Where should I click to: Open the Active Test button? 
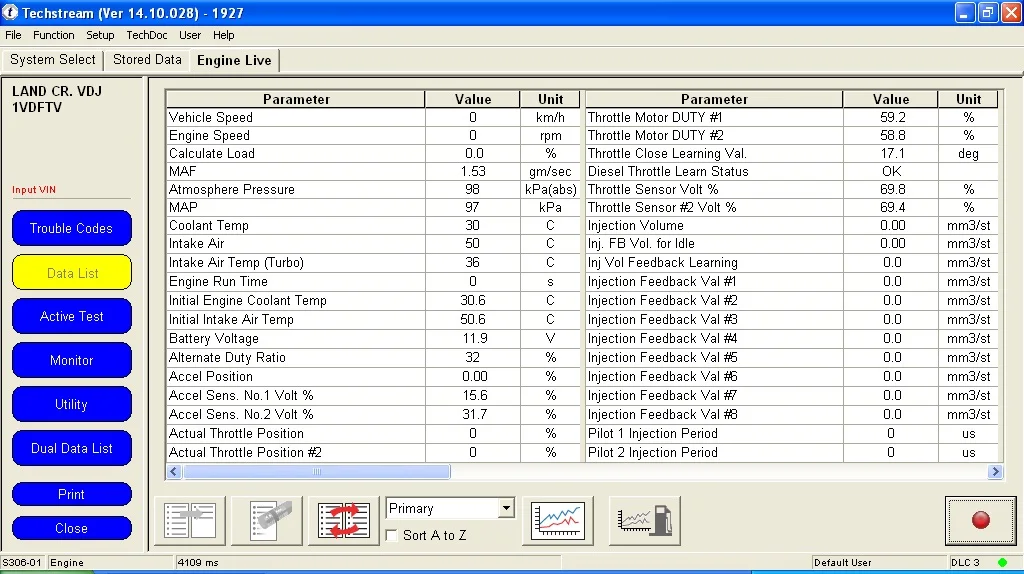pyautogui.click(x=72, y=316)
